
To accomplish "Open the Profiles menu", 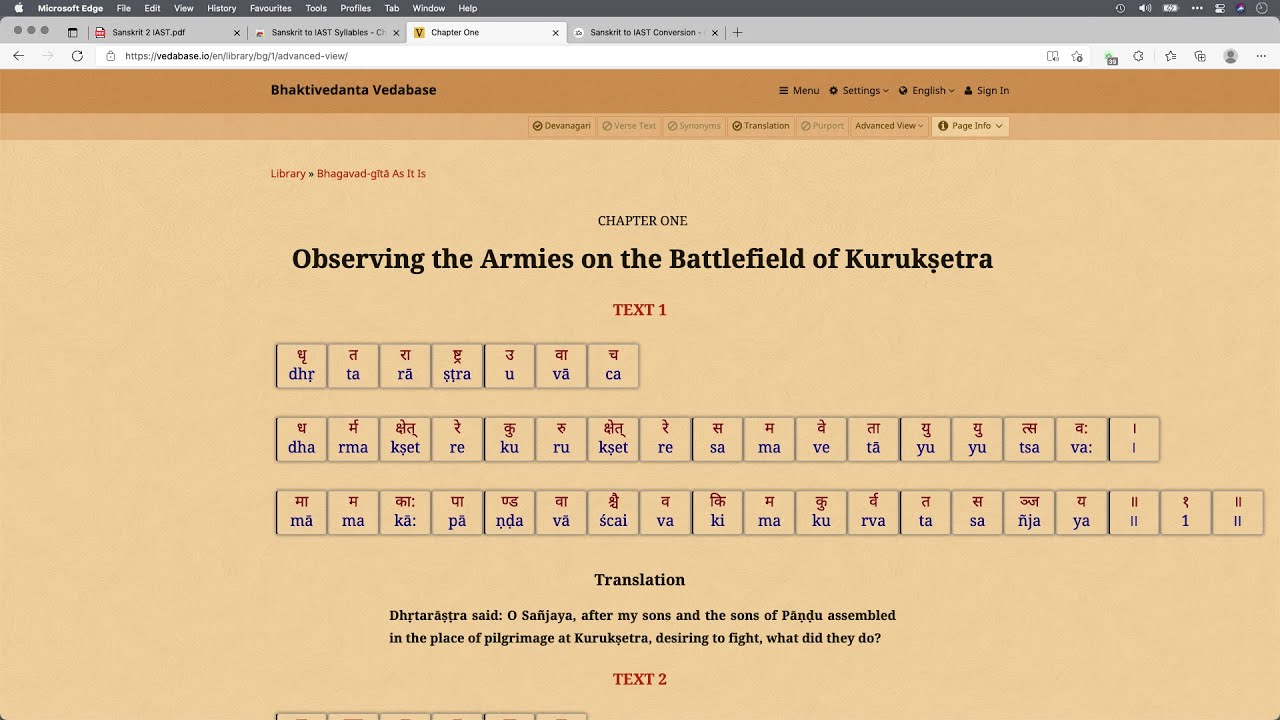I will point(356,8).
